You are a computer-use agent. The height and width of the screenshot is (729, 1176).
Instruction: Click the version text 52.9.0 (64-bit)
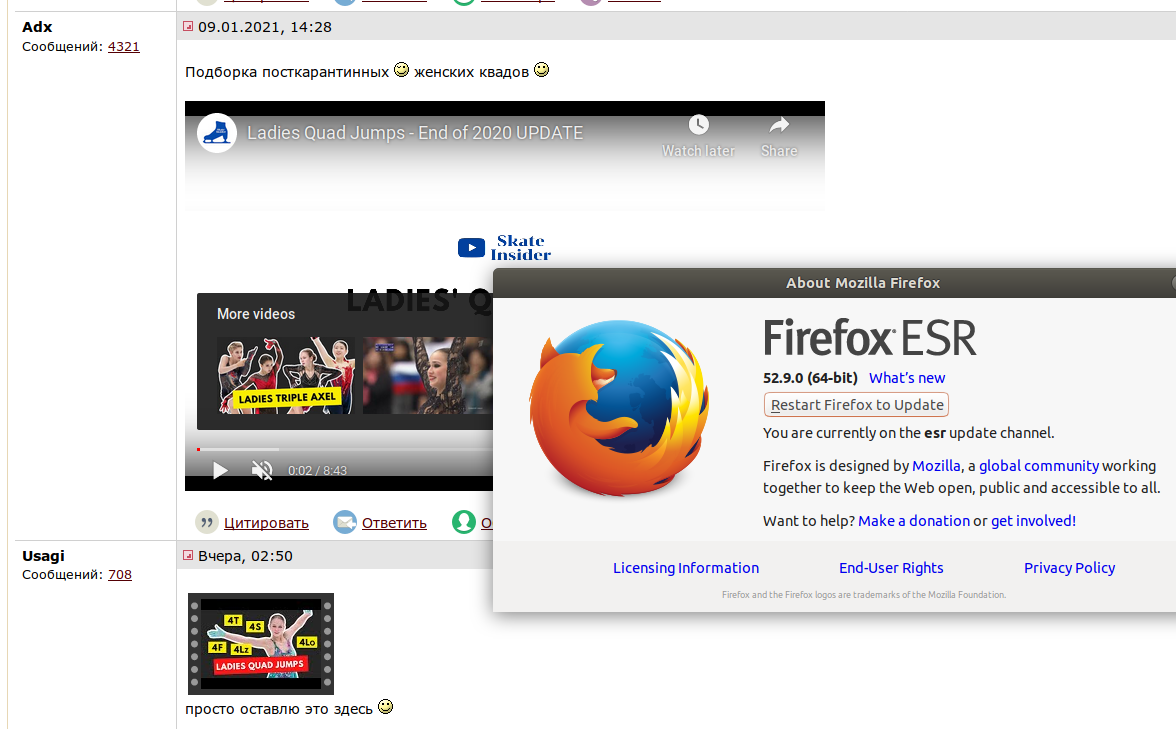coord(810,378)
